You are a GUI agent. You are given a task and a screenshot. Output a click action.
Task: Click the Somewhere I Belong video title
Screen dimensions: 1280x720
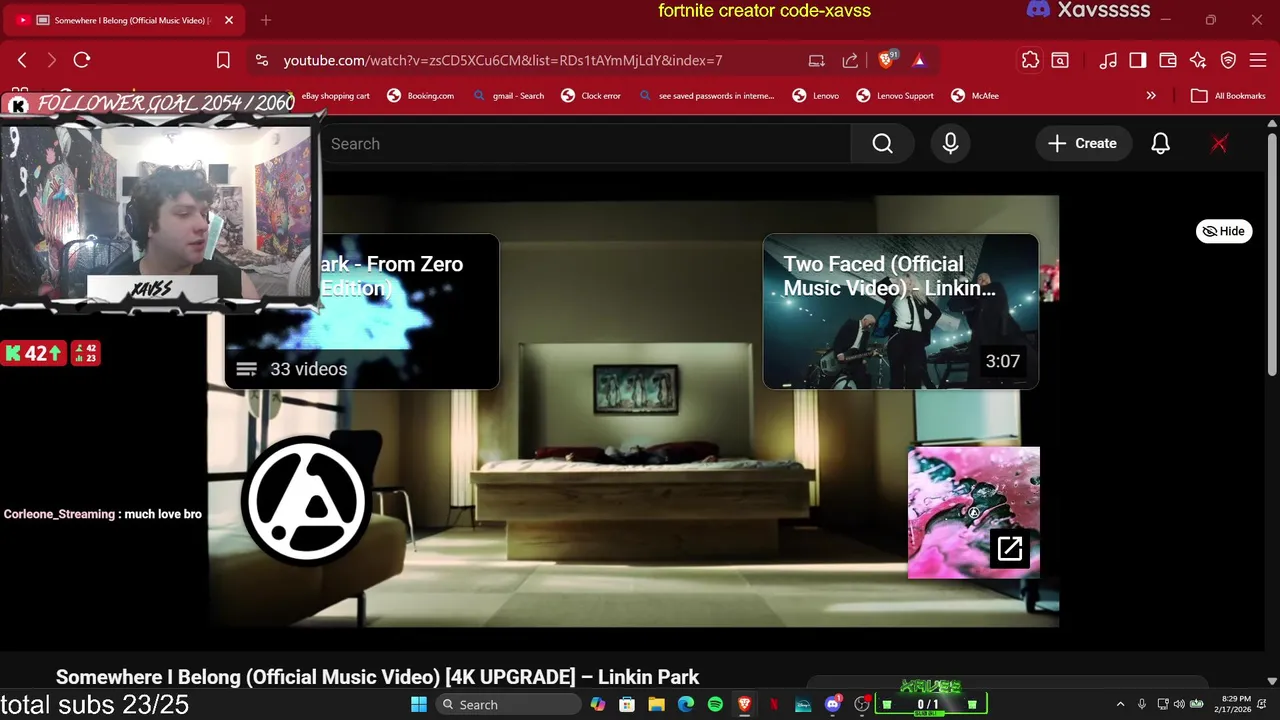pyautogui.click(x=377, y=677)
